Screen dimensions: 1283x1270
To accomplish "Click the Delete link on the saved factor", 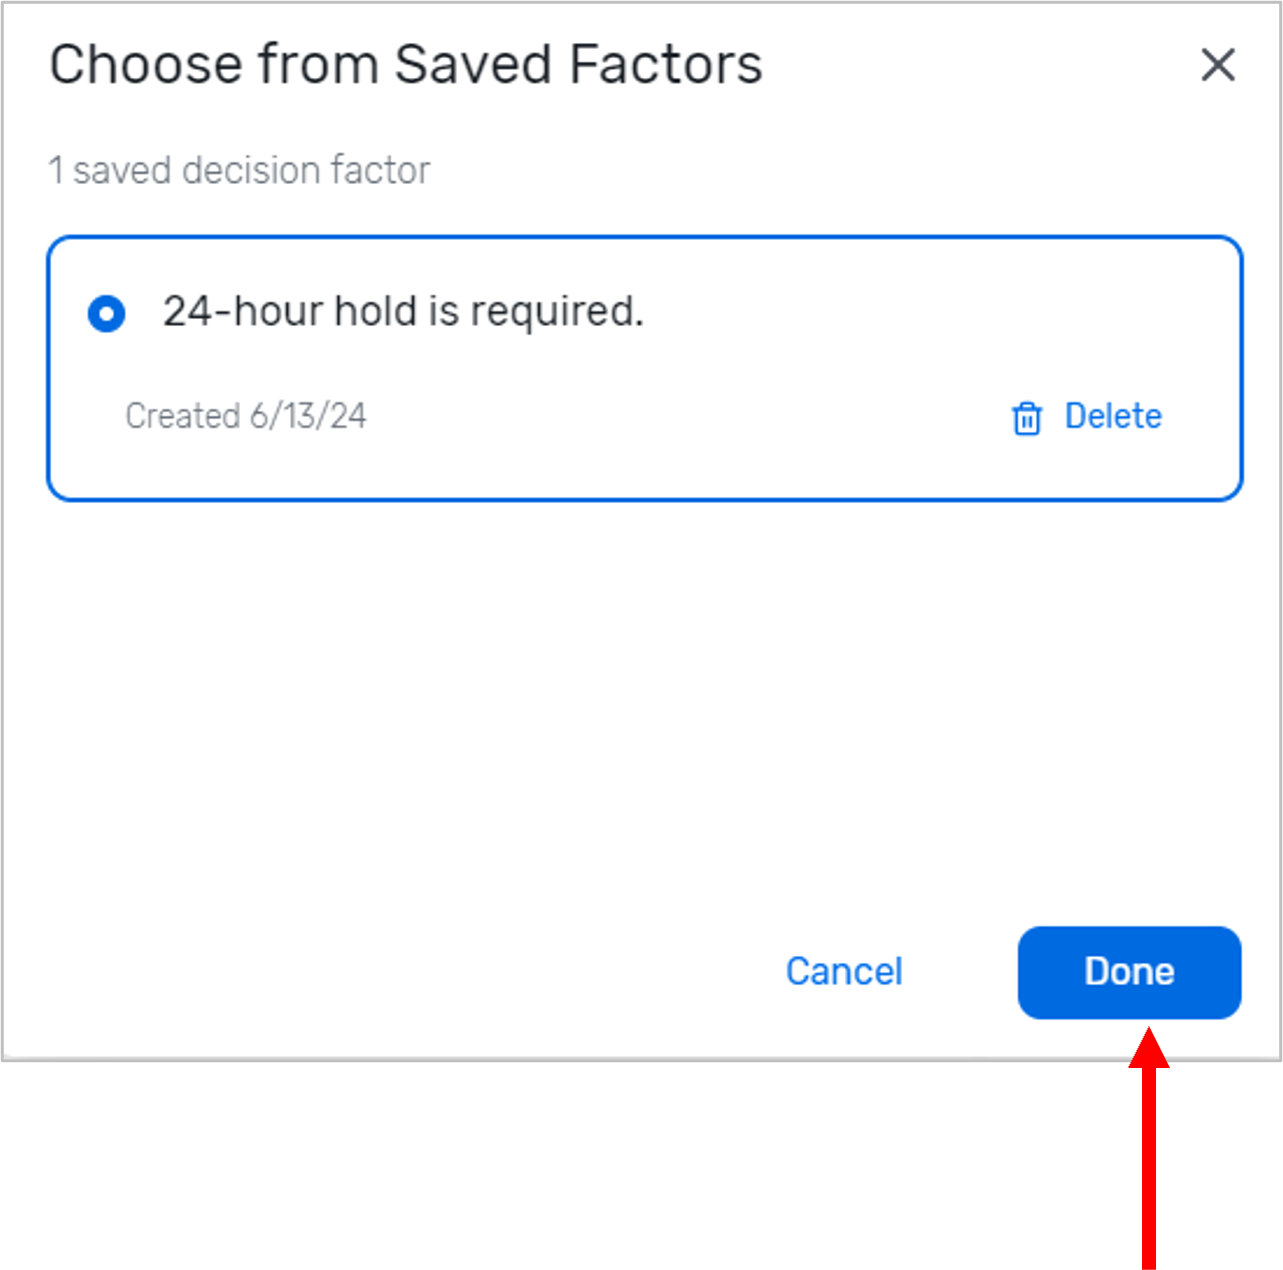I will click(x=1112, y=416).
